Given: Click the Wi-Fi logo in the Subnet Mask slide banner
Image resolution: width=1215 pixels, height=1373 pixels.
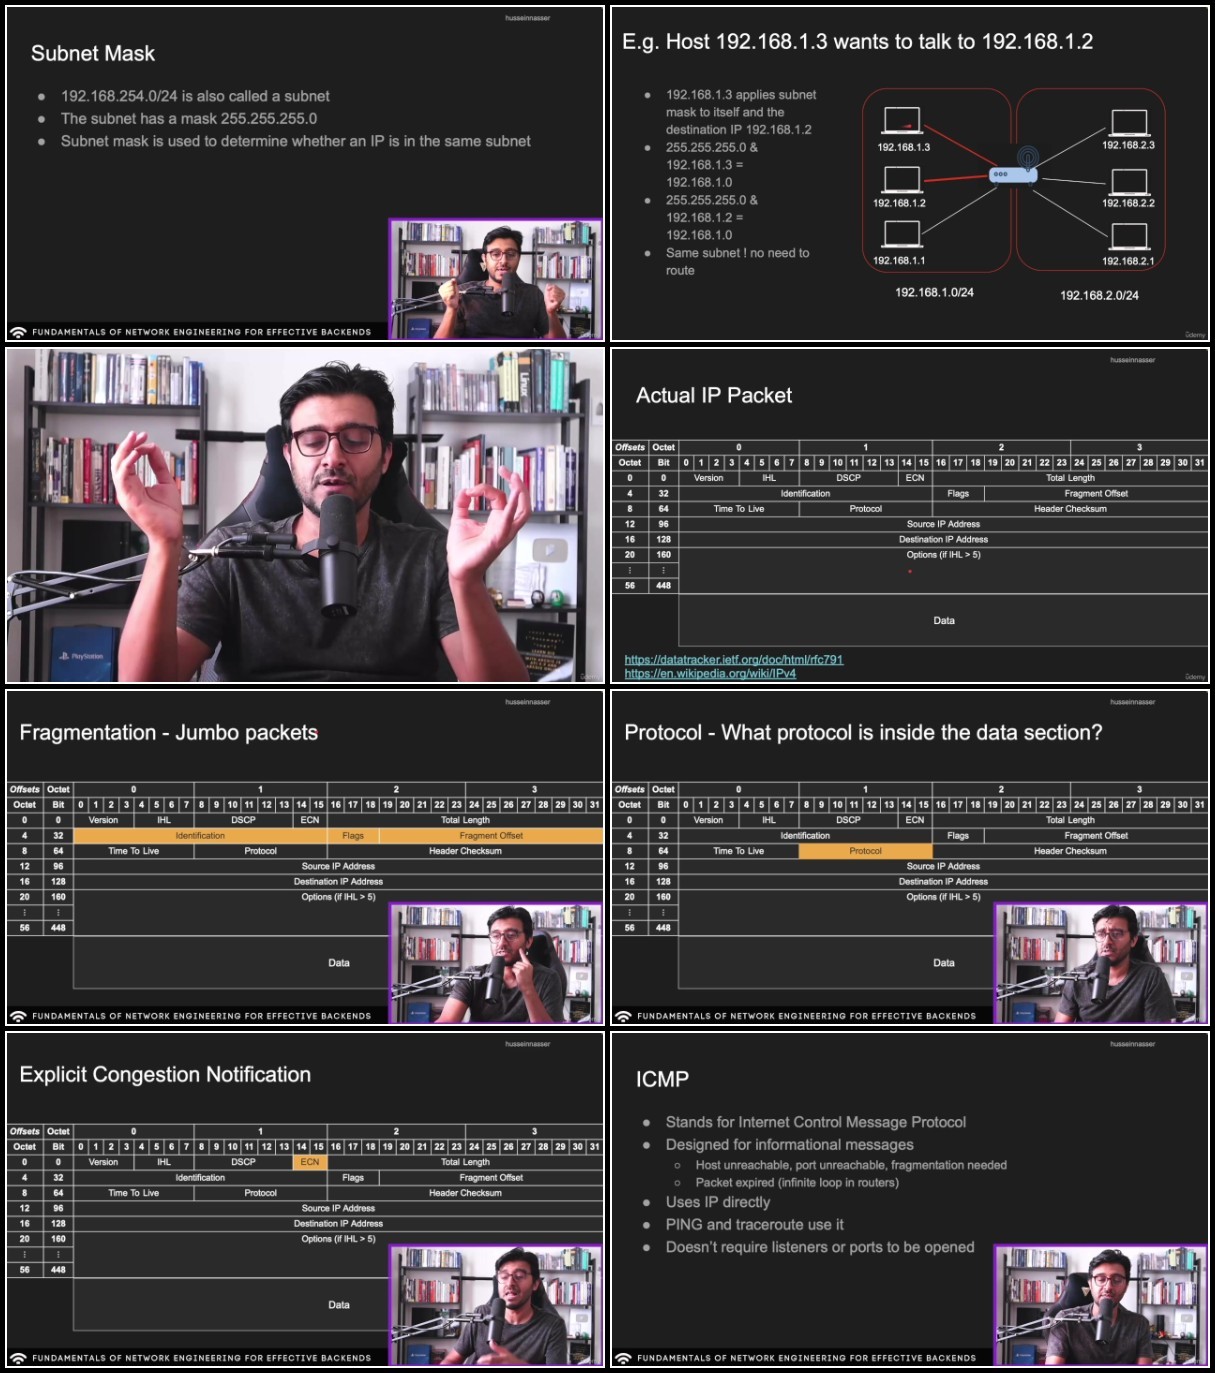Looking at the screenshot, I should [x=18, y=332].
